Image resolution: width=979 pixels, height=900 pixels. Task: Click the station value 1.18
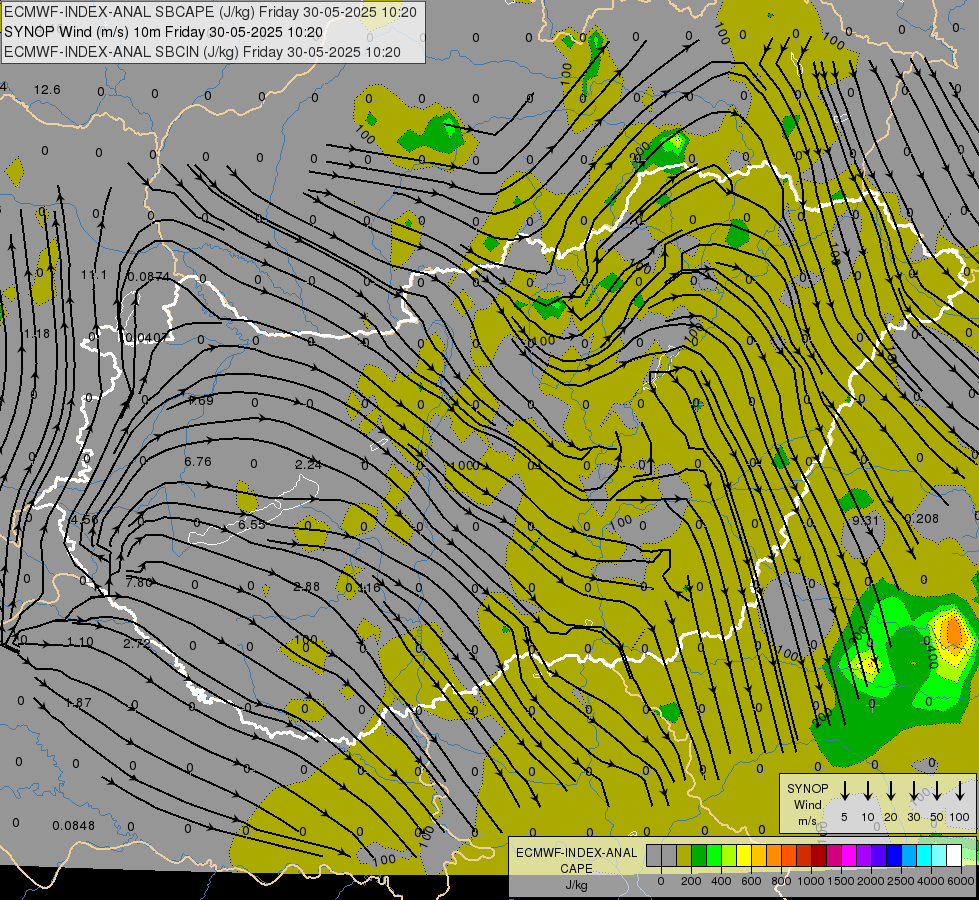(37, 334)
